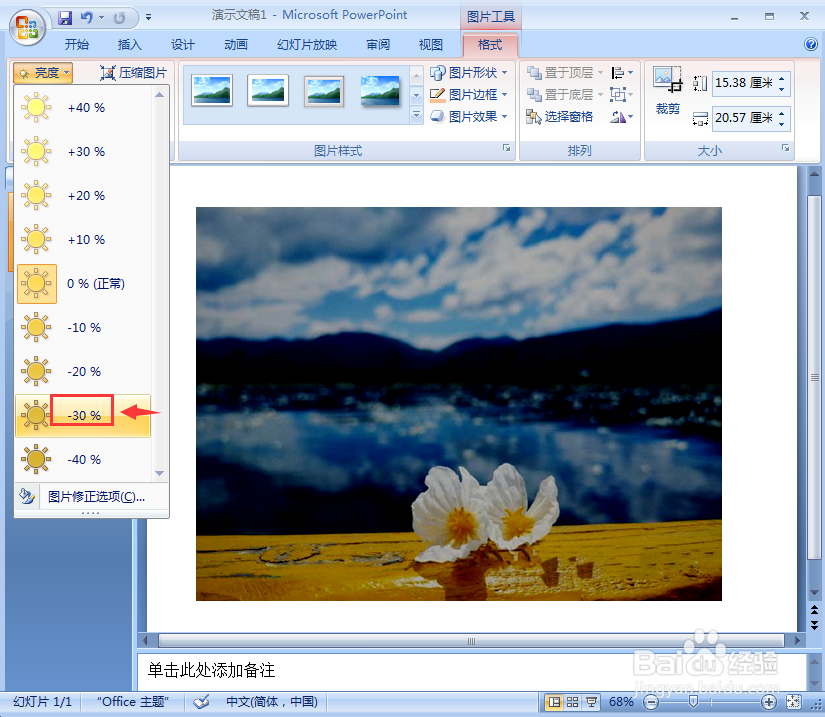The width and height of the screenshot is (825, 717).
Task: Apply the second picture style thumbnail
Action: tap(268, 90)
